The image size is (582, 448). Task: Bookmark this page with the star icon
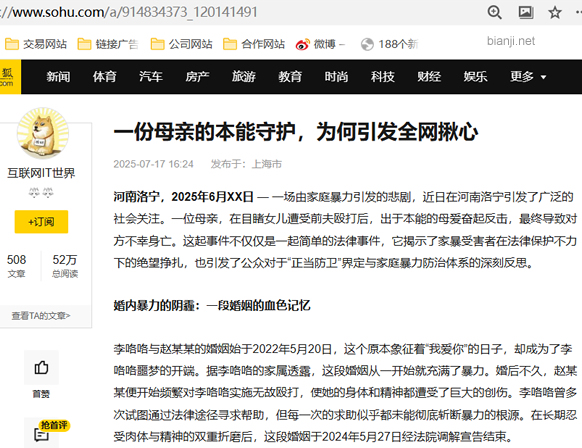pyautogui.click(x=555, y=13)
